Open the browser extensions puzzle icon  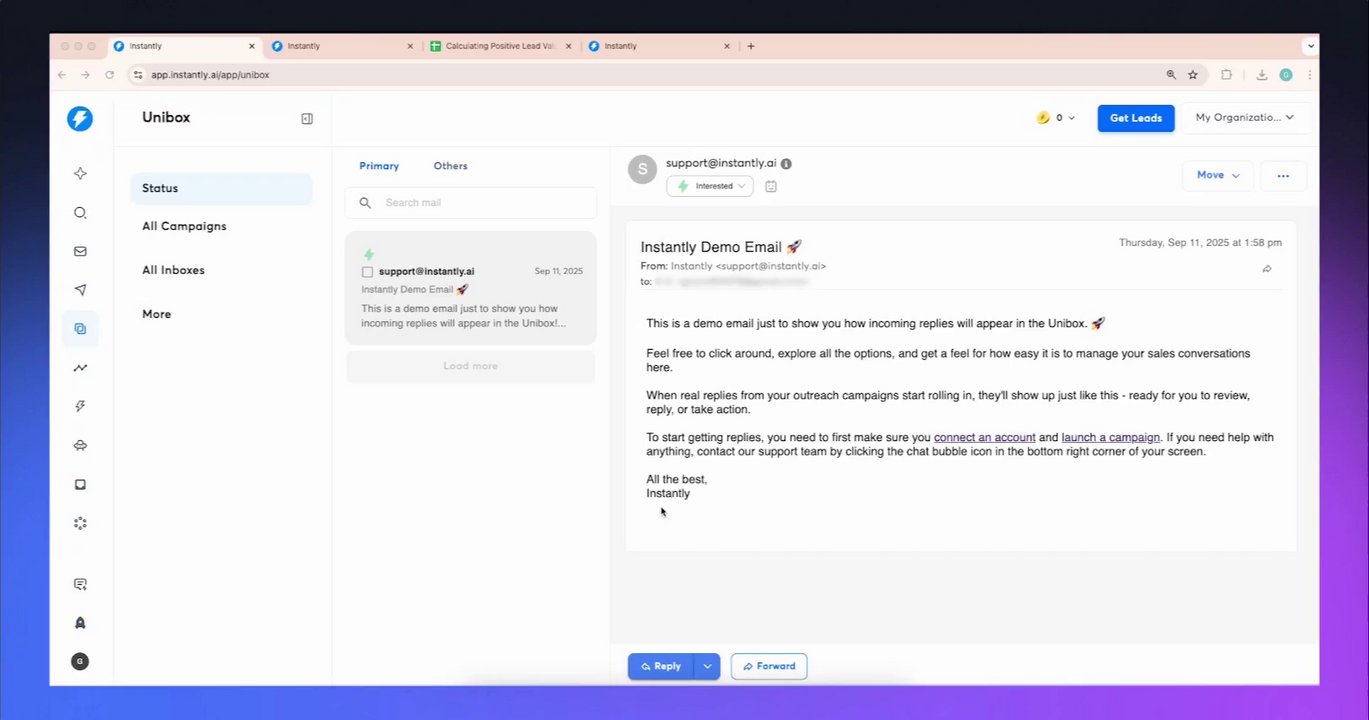pyautogui.click(x=1227, y=74)
